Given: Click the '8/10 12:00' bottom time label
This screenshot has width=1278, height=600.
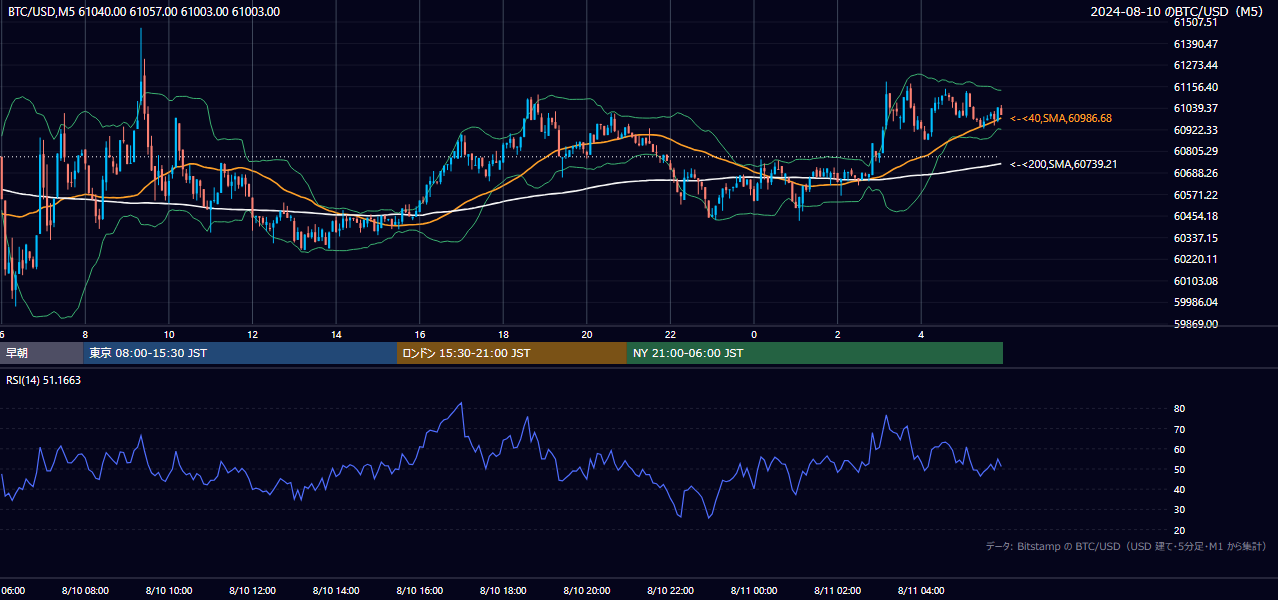Looking at the screenshot, I should coord(252,591).
